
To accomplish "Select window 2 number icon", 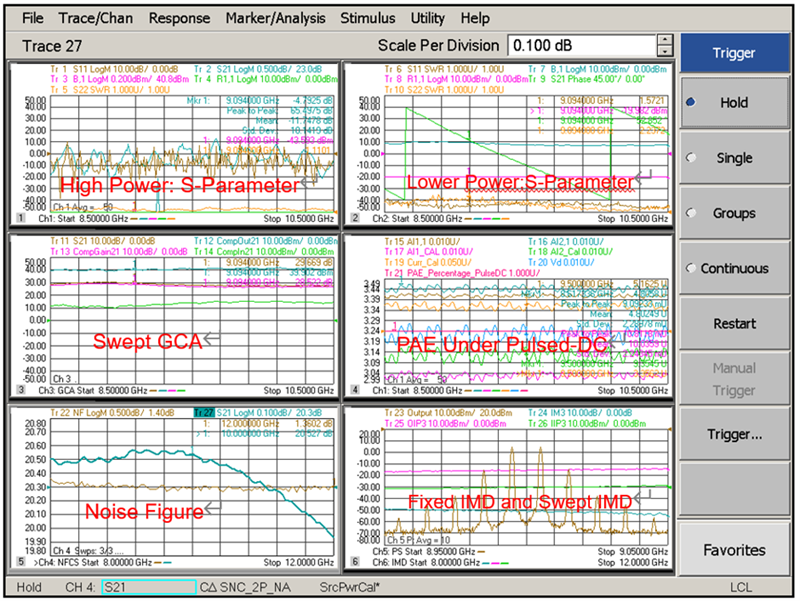I will point(353,218).
